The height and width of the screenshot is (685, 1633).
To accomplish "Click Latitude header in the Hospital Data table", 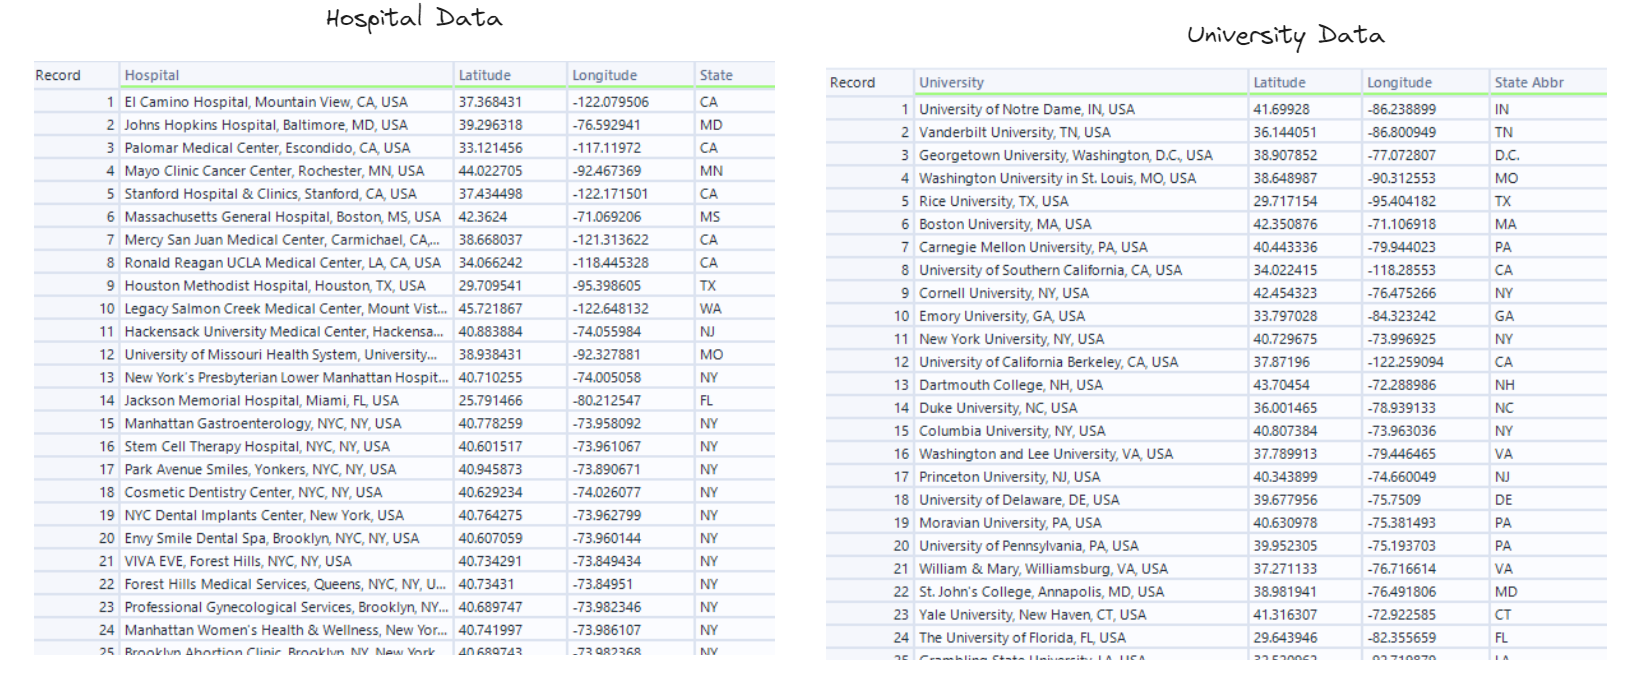I will (x=485, y=75).
